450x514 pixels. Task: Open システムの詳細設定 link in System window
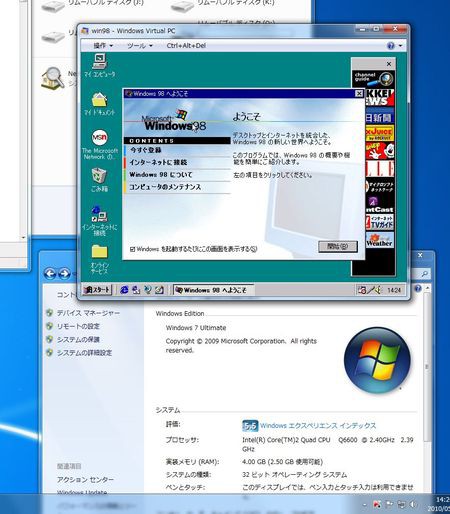click(x=84, y=353)
